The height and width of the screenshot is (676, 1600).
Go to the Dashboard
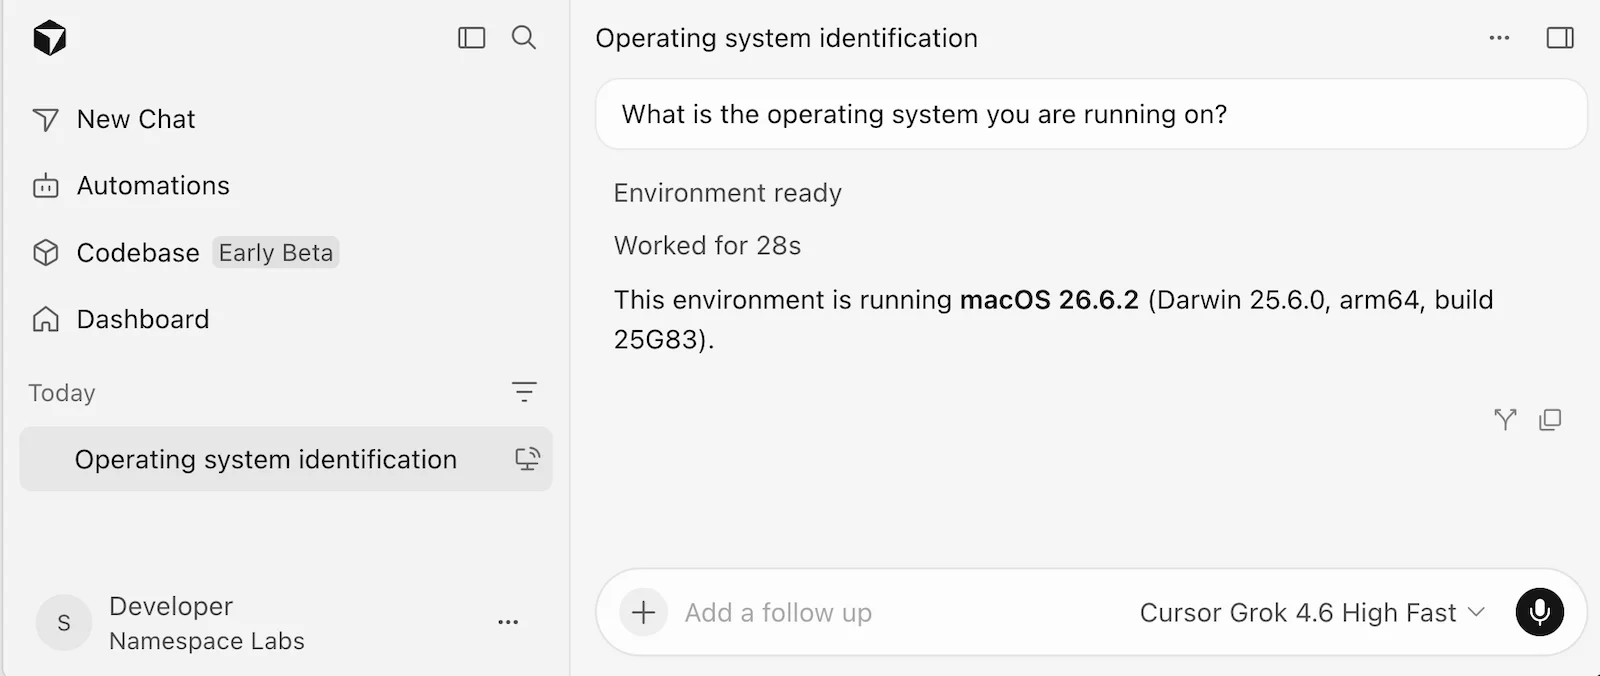point(143,319)
